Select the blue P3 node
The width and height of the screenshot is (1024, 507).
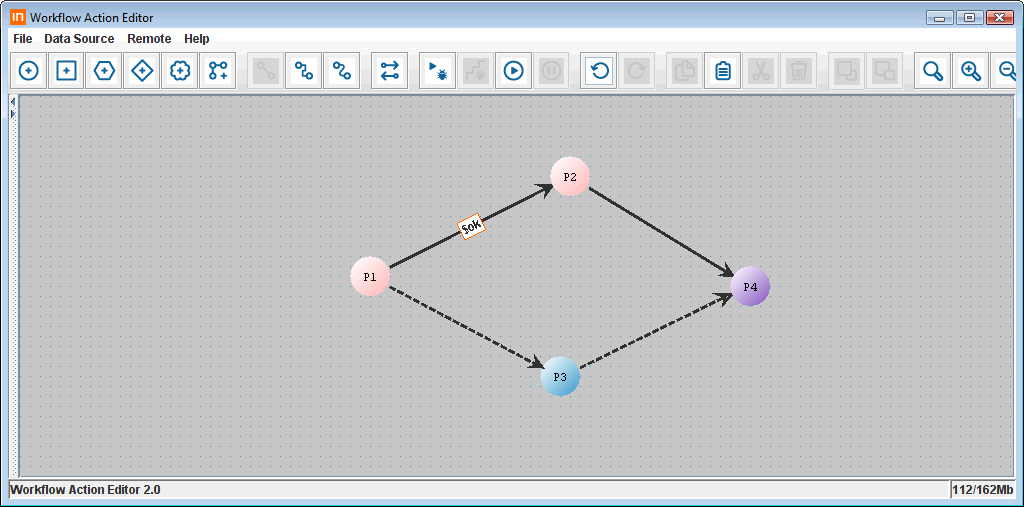[560, 376]
